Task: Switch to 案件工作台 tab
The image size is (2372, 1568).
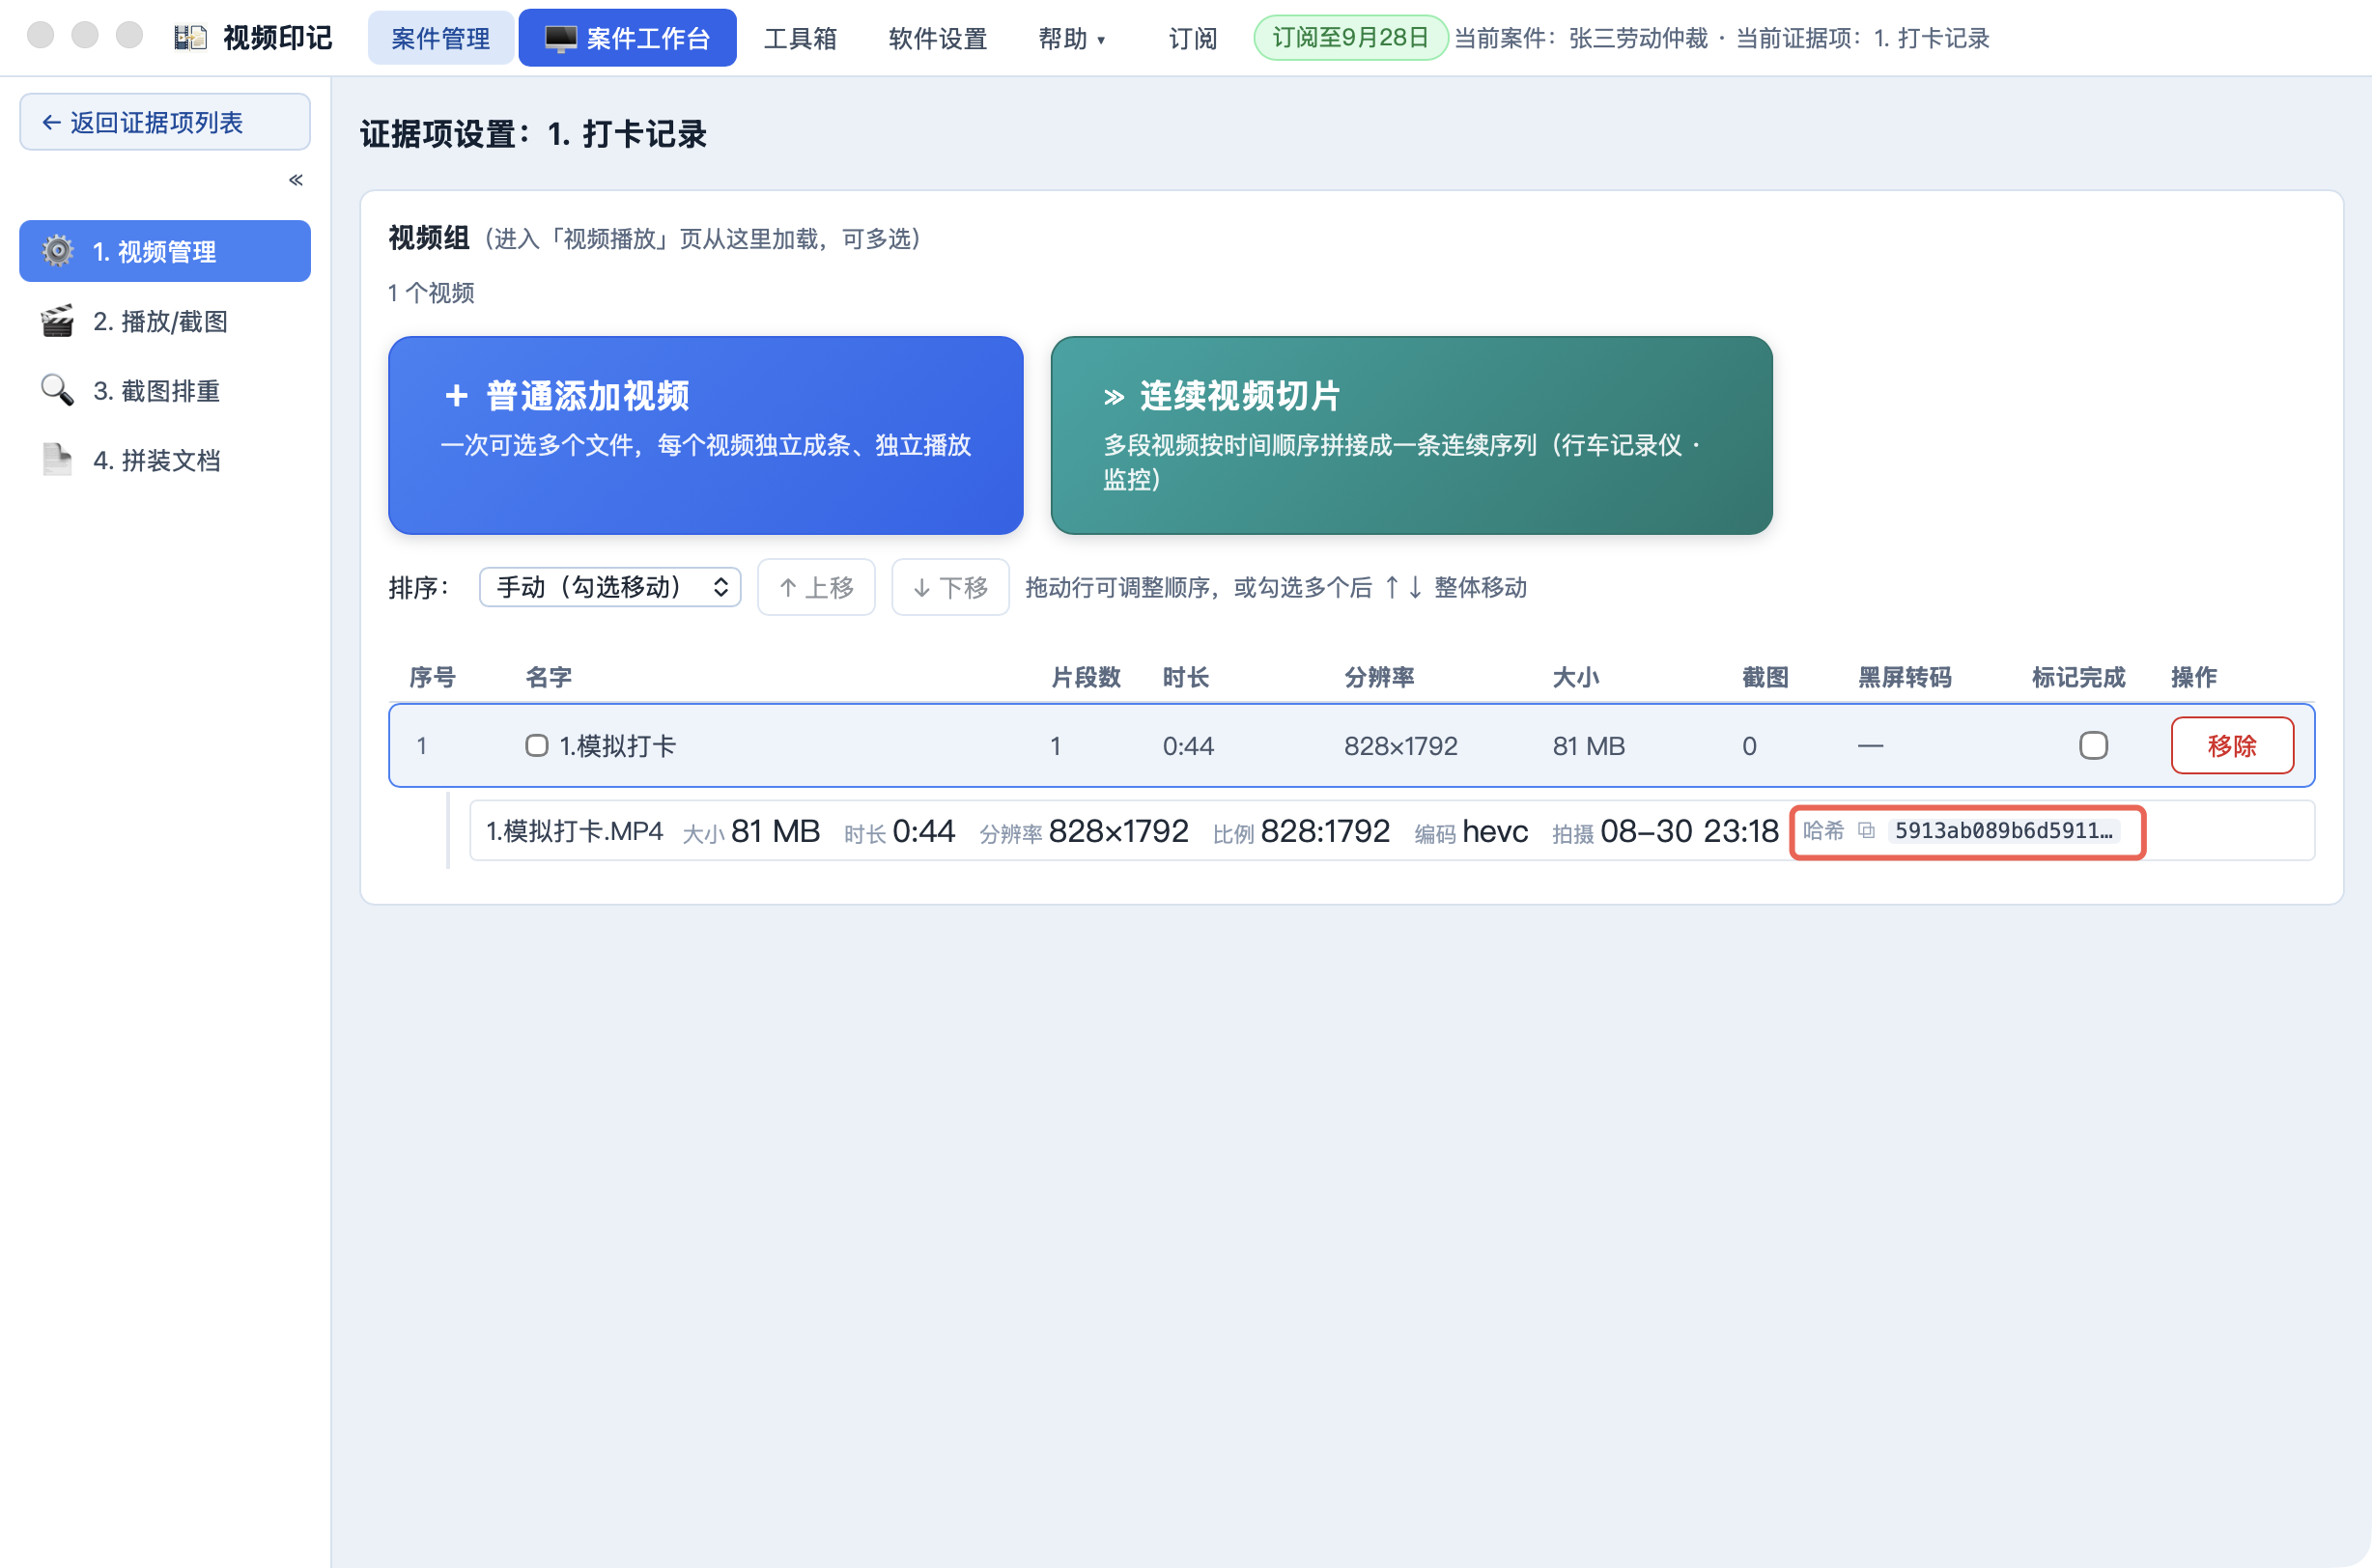Action: coord(627,39)
